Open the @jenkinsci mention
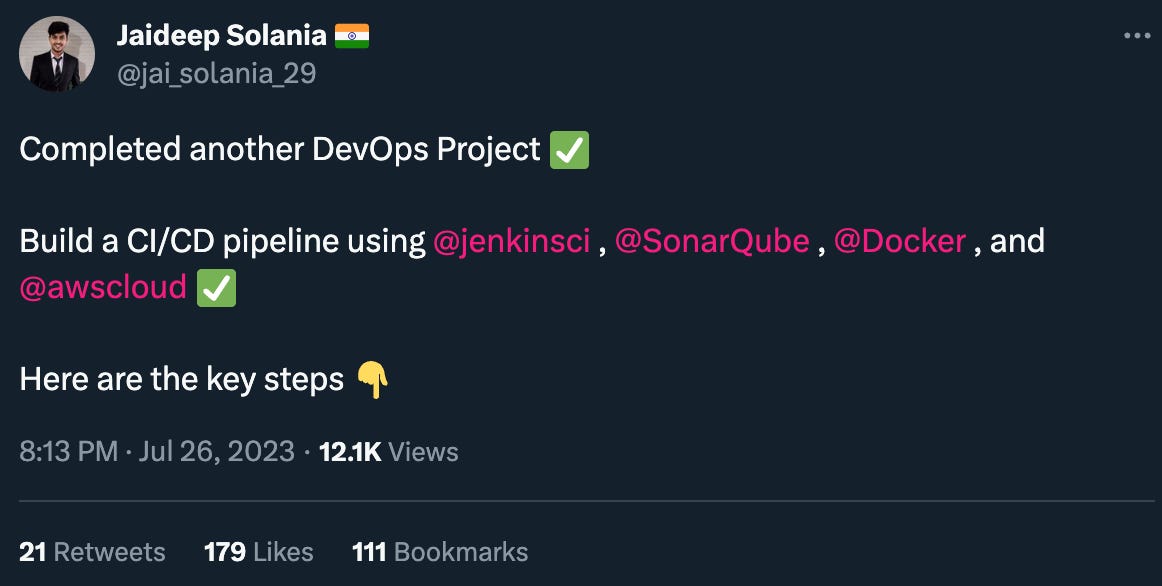Viewport: 1162px width, 586px height. tap(511, 241)
